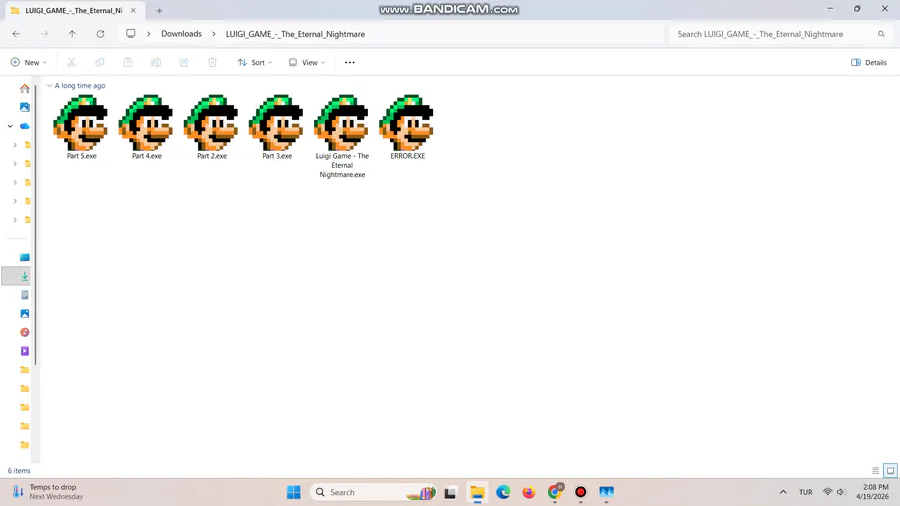
Task: Click the taskbar Search box
Action: [373, 492]
